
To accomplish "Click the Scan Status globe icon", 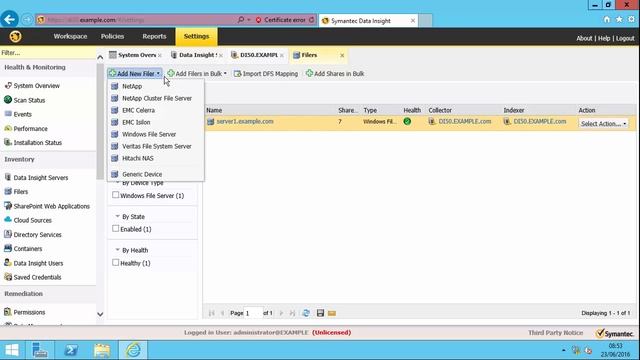I will [8, 100].
